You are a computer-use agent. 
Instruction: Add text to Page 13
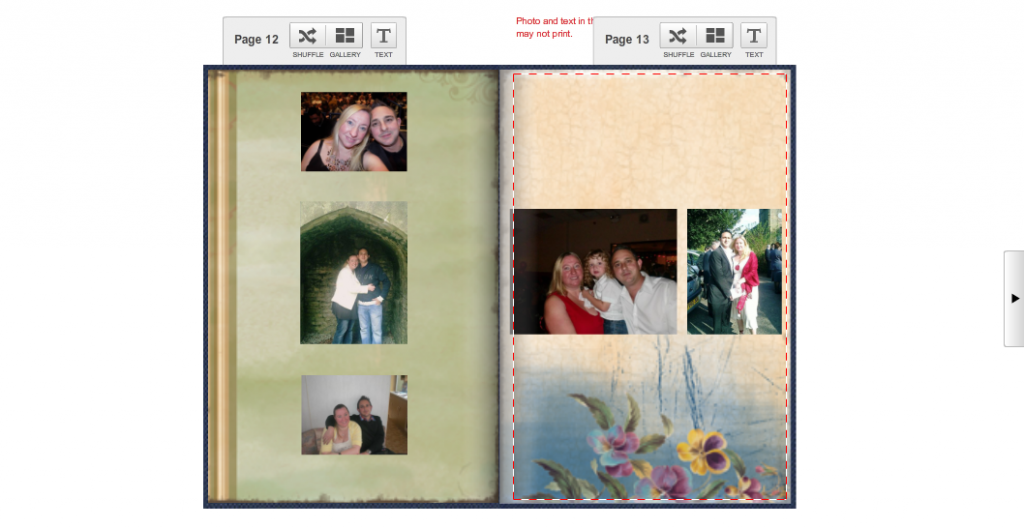coord(754,36)
